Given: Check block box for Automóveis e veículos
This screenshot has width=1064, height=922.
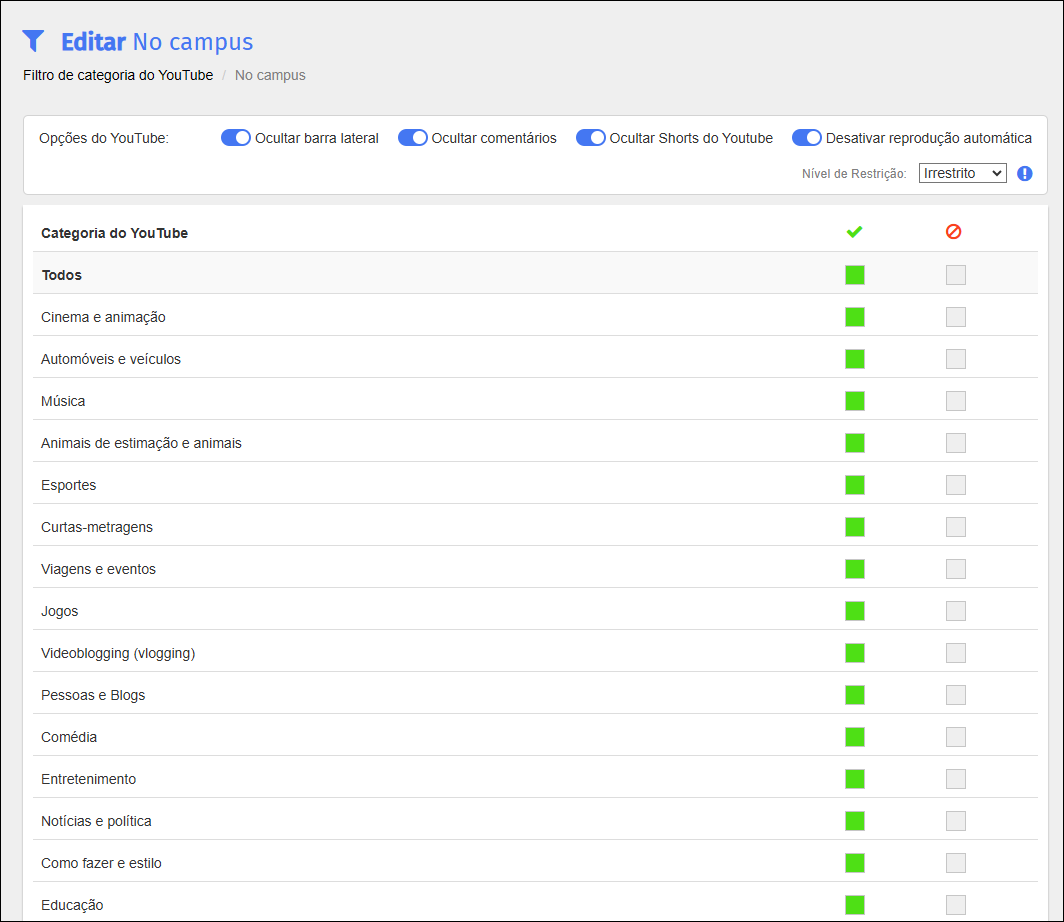Looking at the screenshot, I should 955,359.
